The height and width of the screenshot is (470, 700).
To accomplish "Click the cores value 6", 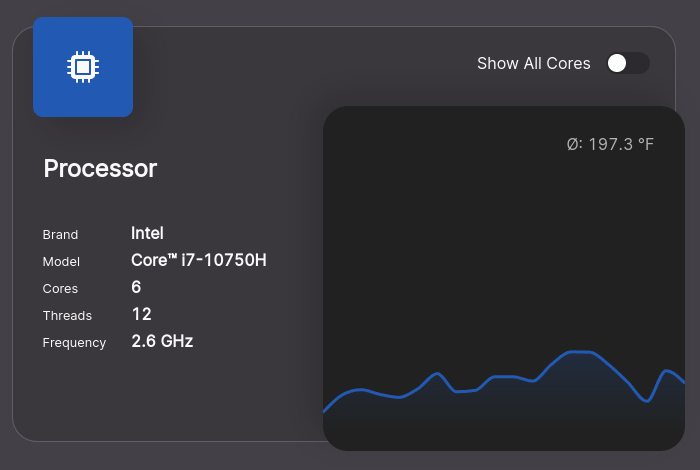I will (x=136, y=287).
